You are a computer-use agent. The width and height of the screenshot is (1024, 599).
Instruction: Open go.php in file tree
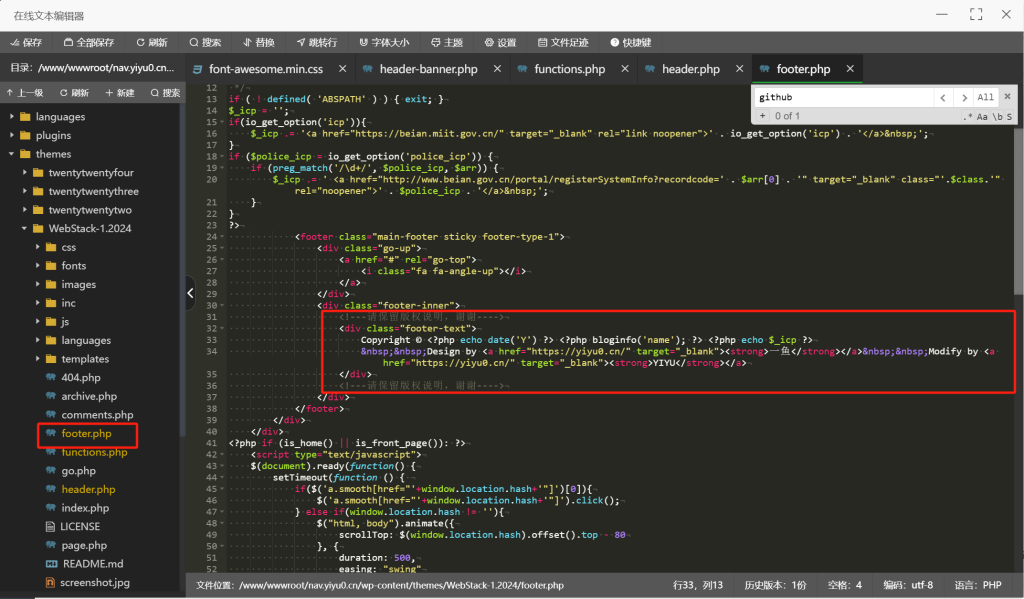78,471
